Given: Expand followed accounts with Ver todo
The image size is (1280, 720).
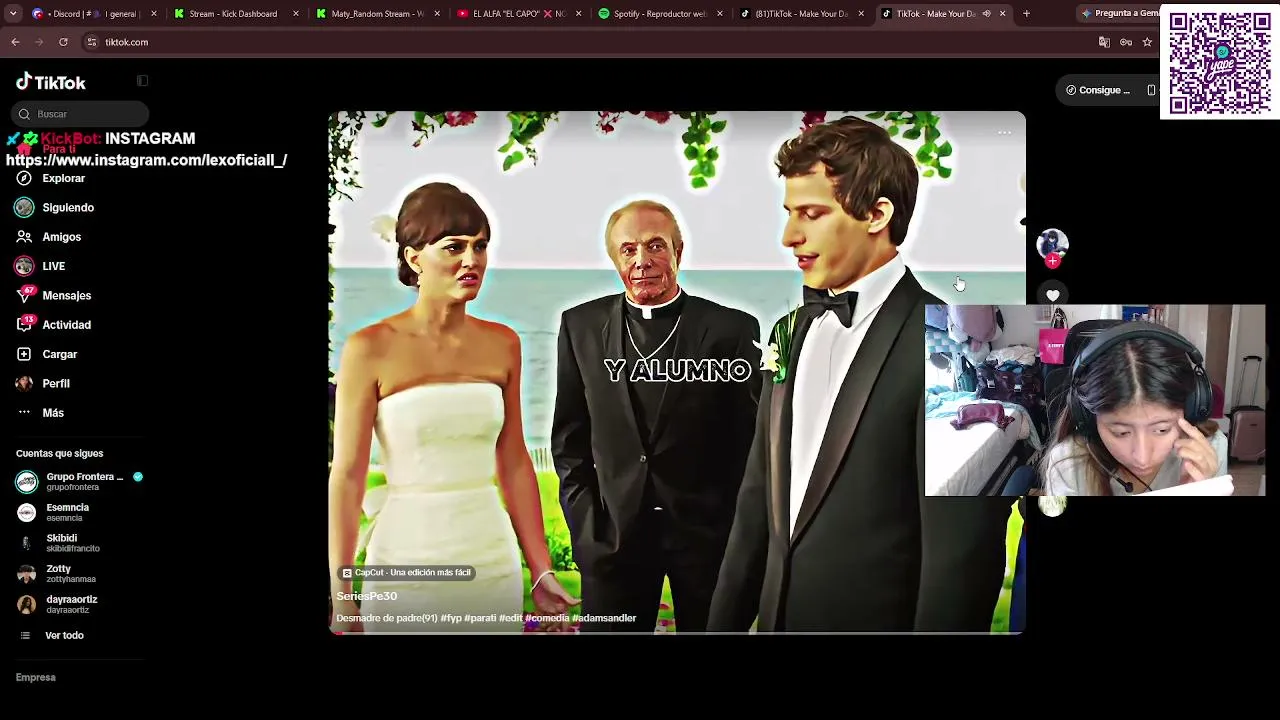Looking at the screenshot, I should pos(64,636).
